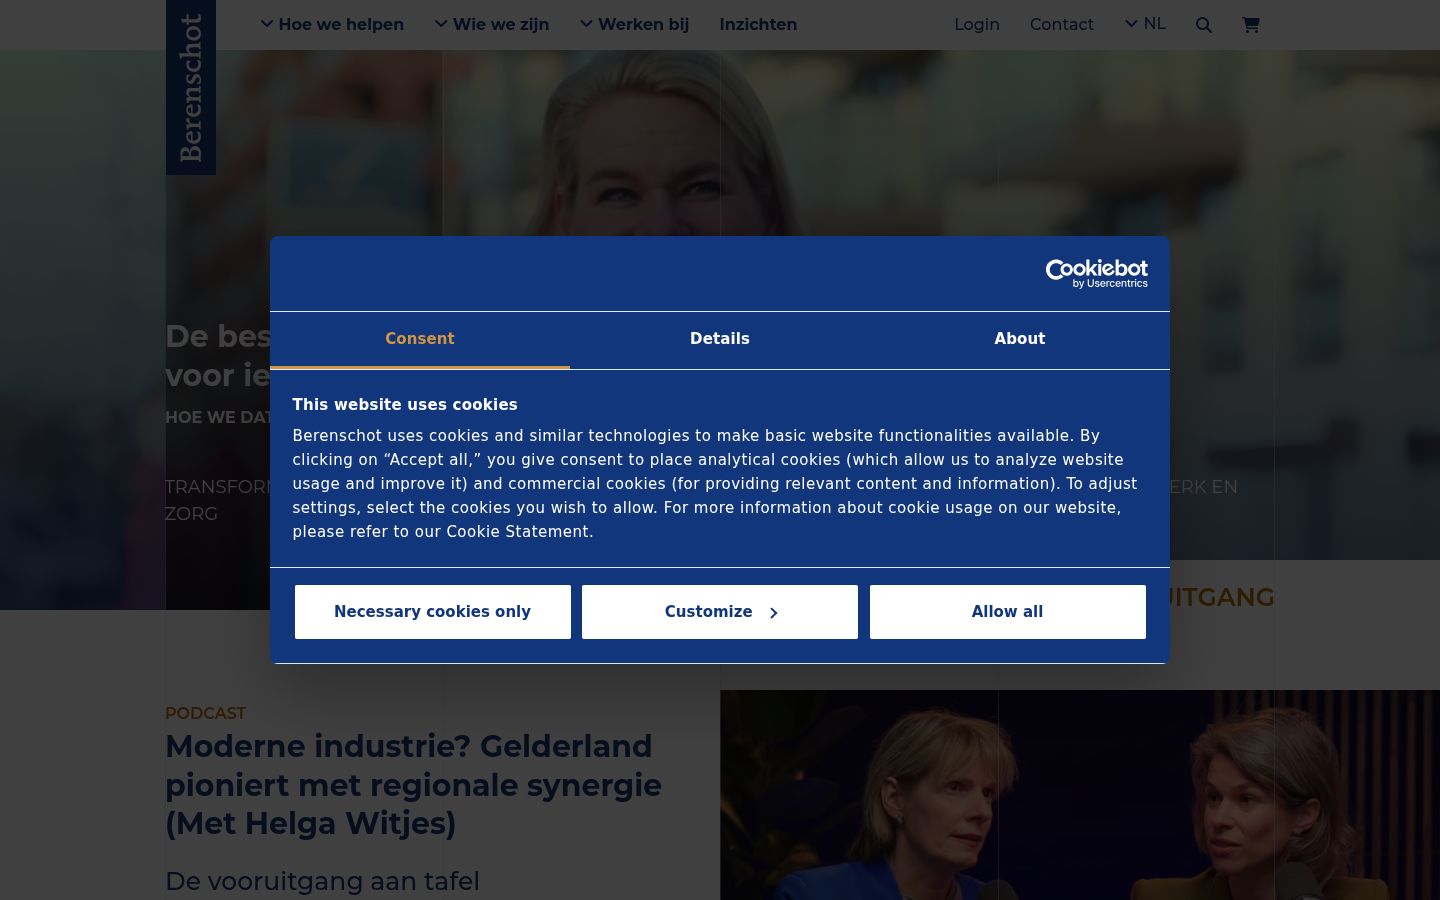The width and height of the screenshot is (1440, 900).
Task: Click the Customize button
Action: (x=720, y=612)
